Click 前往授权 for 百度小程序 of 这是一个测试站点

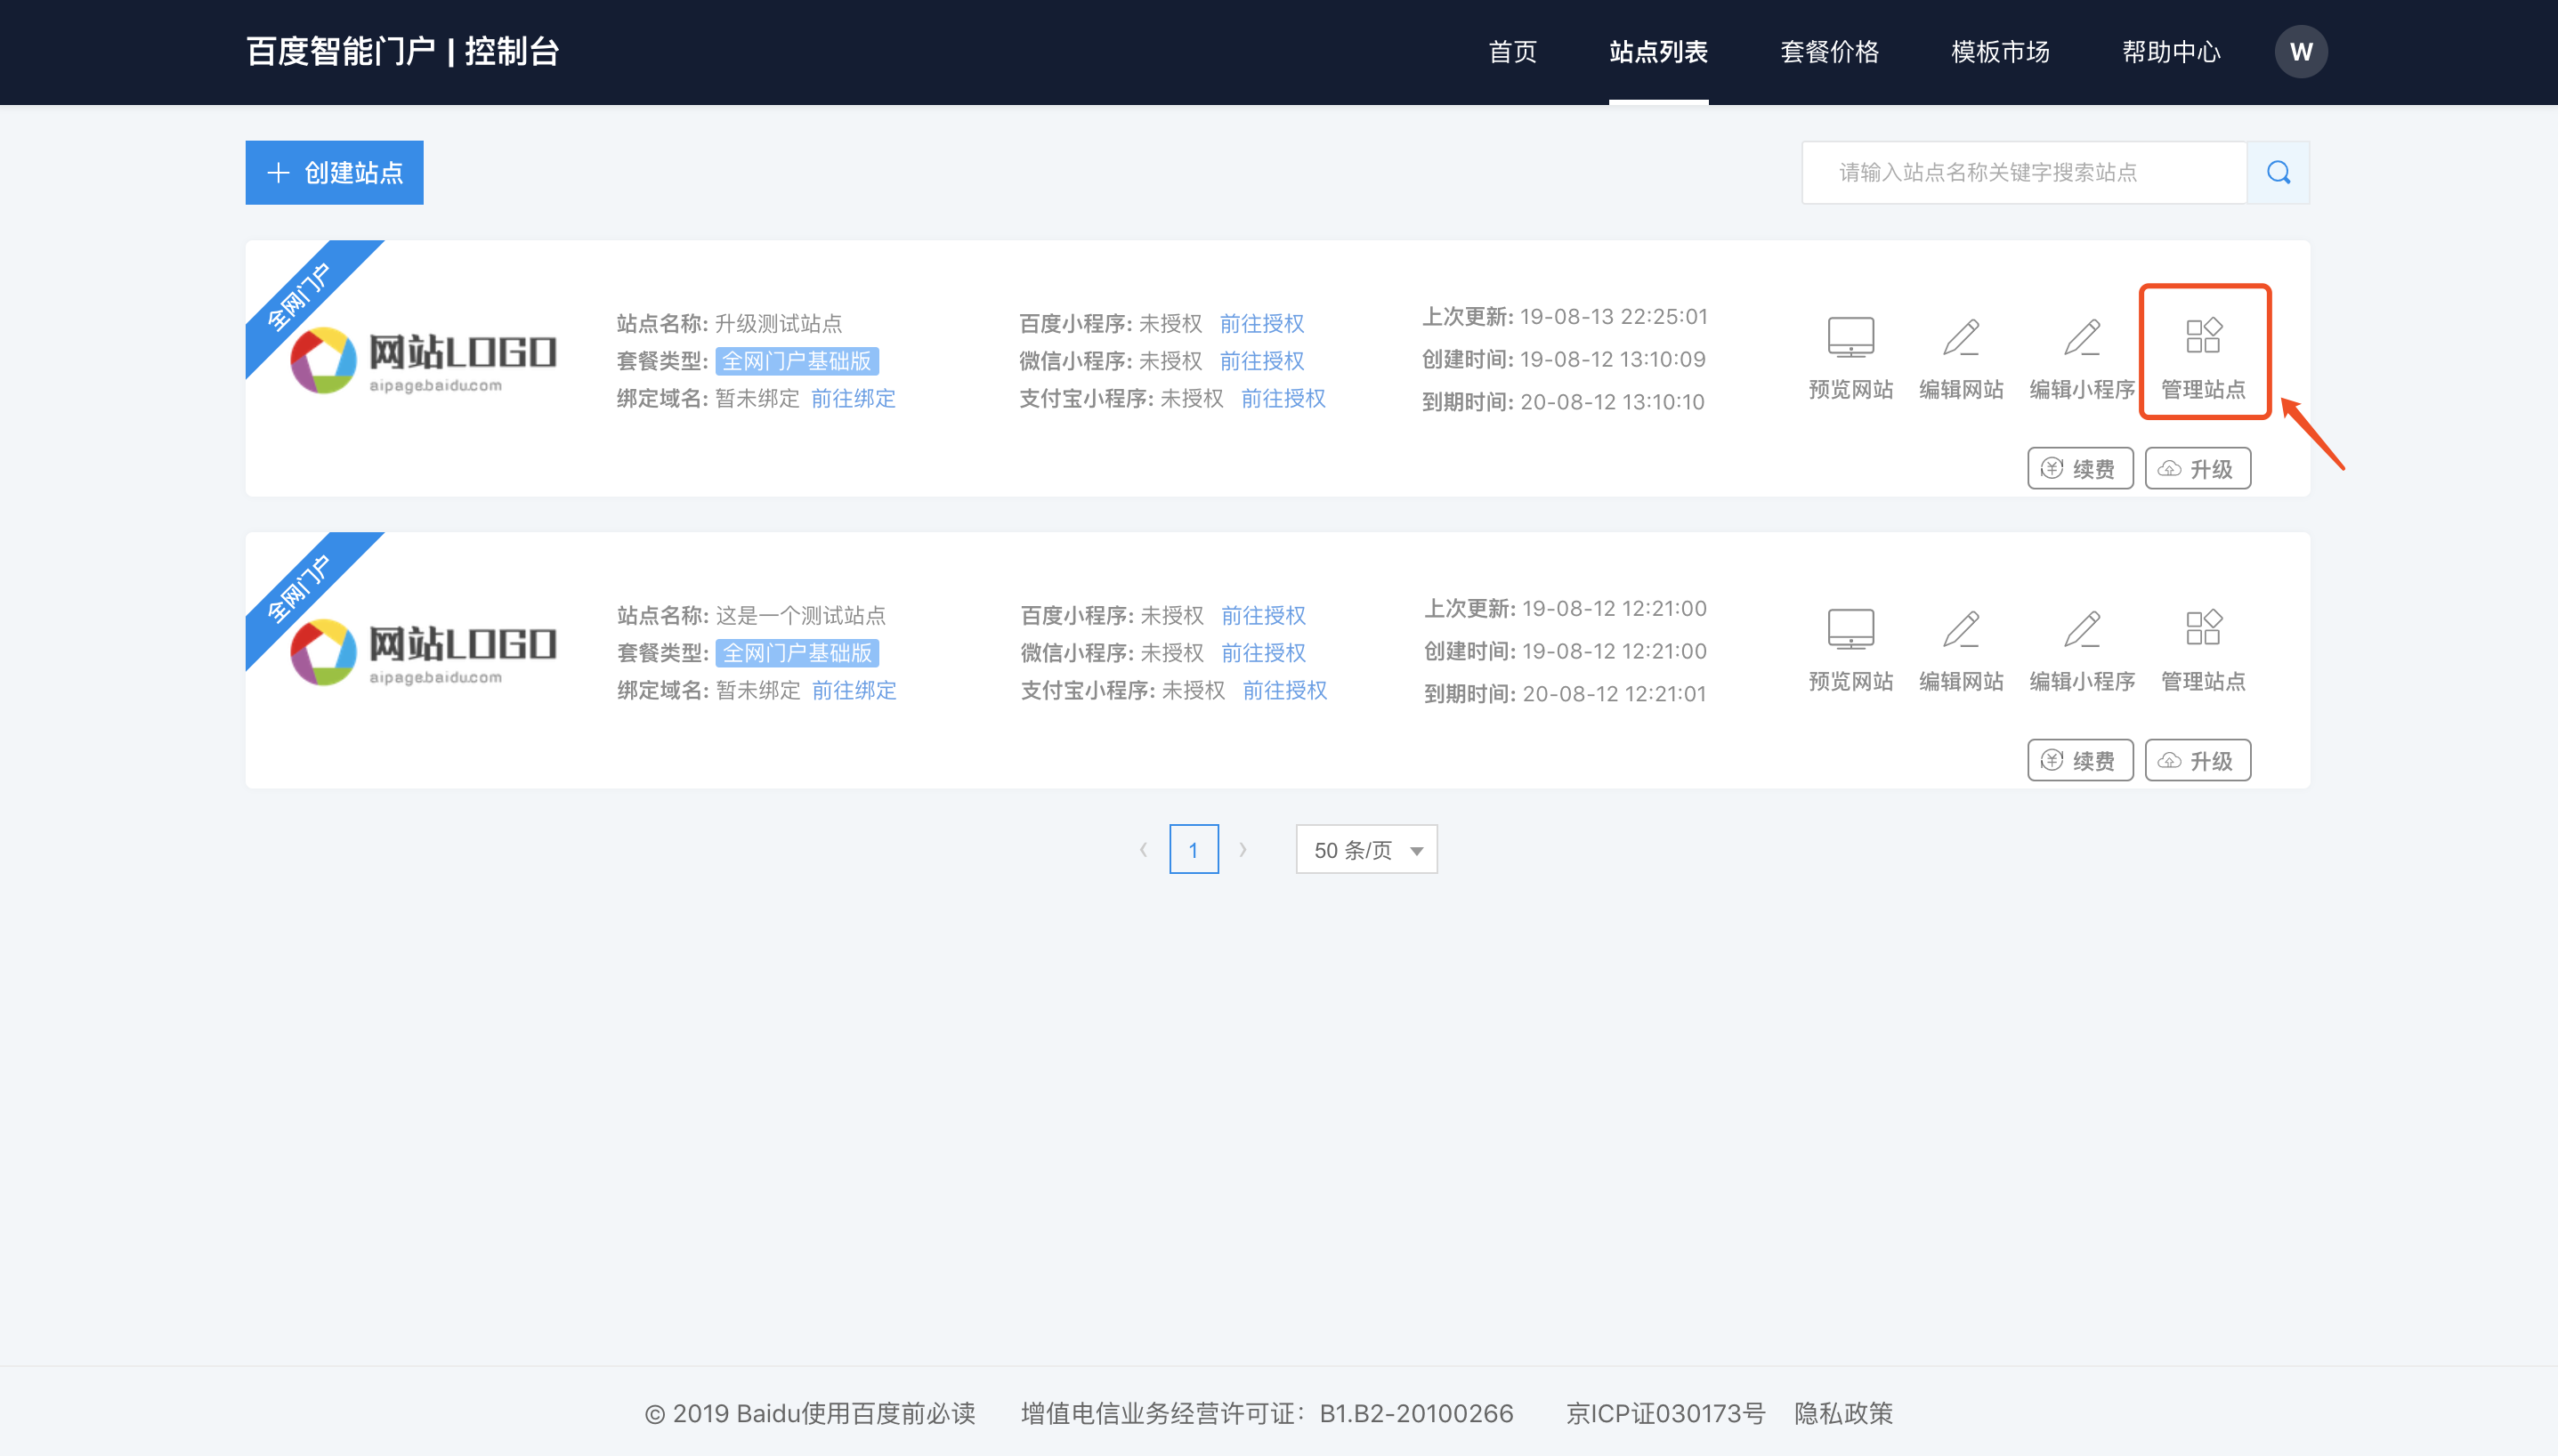(1264, 615)
